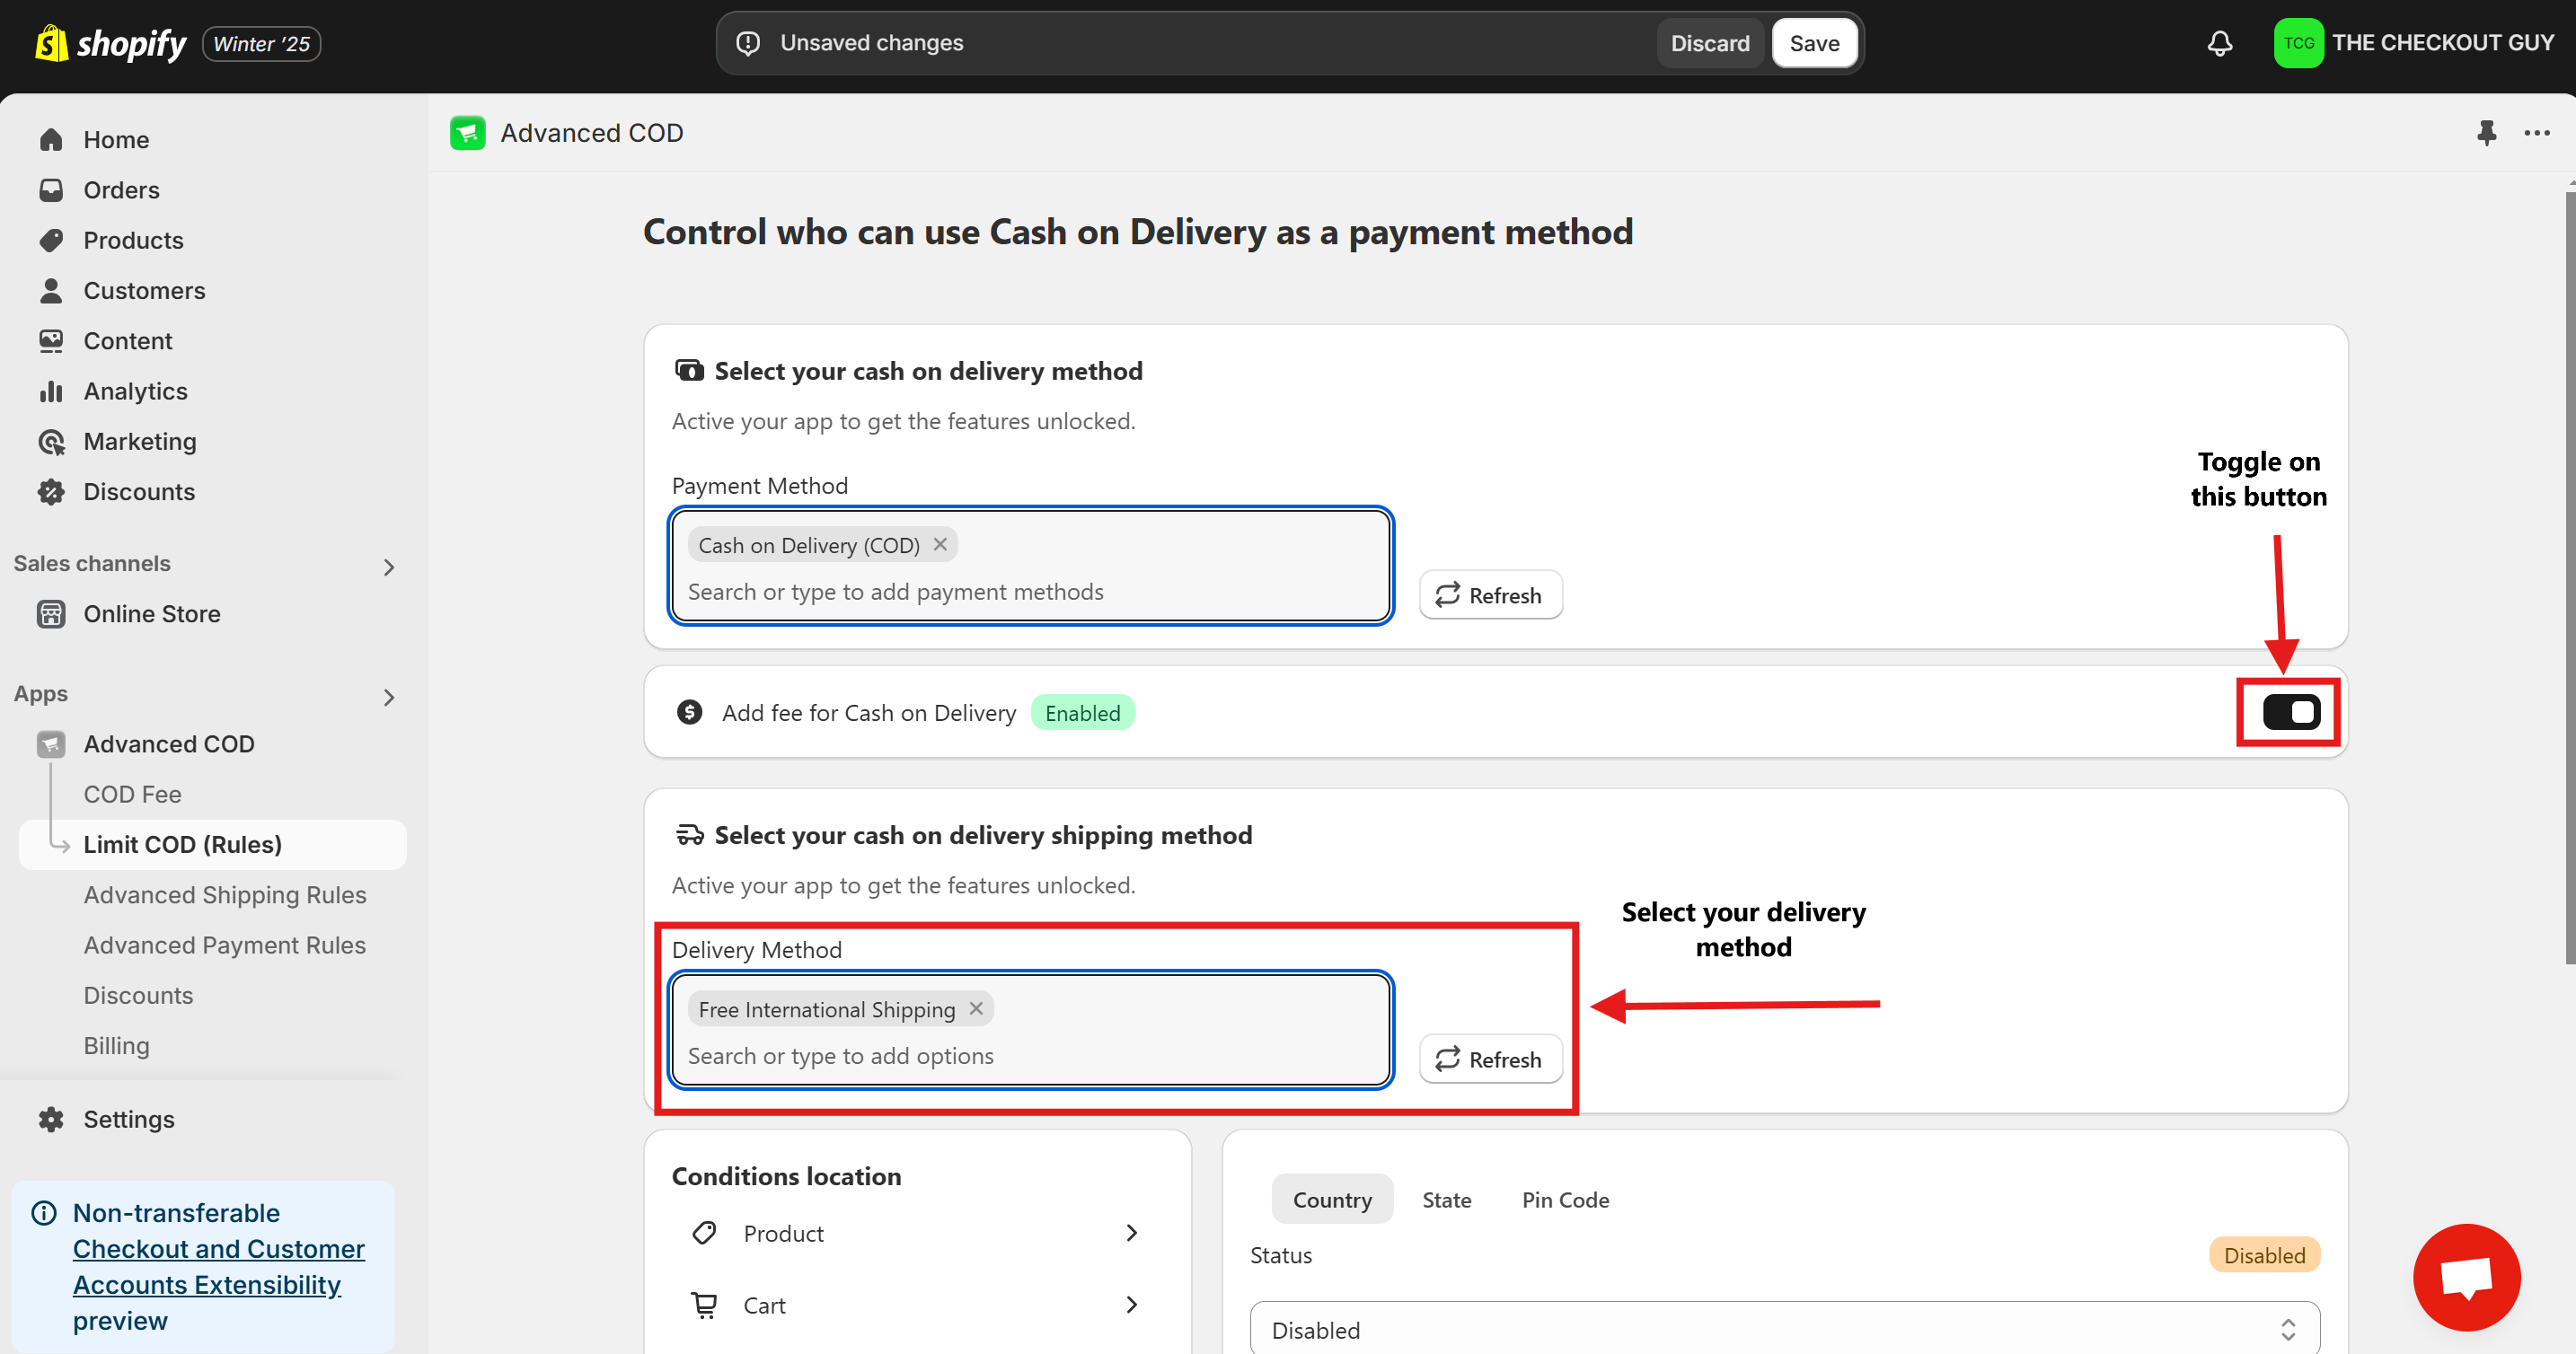This screenshot has height=1354, width=2576.
Task: Click the TCG store avatar
Action: pyautogui.click(x=2298, y=43)
